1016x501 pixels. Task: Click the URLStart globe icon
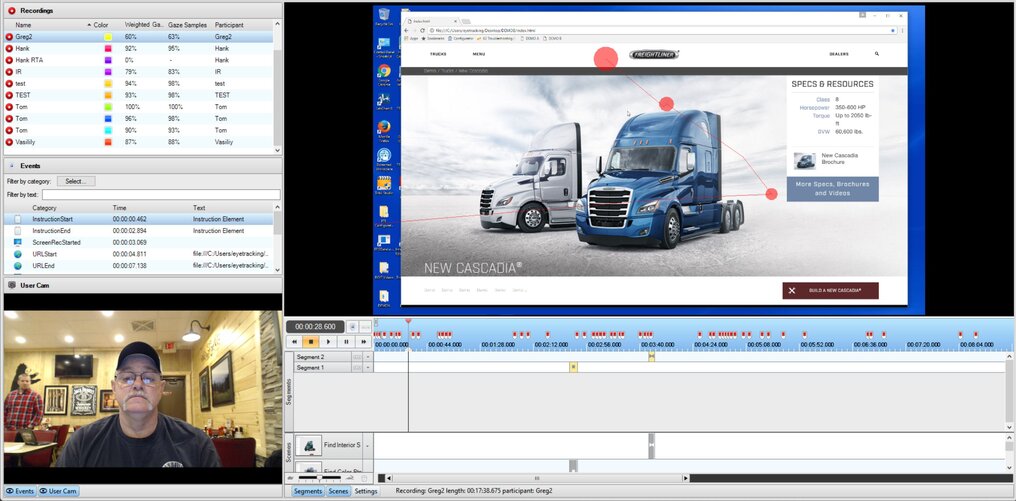tap(17, 254)
